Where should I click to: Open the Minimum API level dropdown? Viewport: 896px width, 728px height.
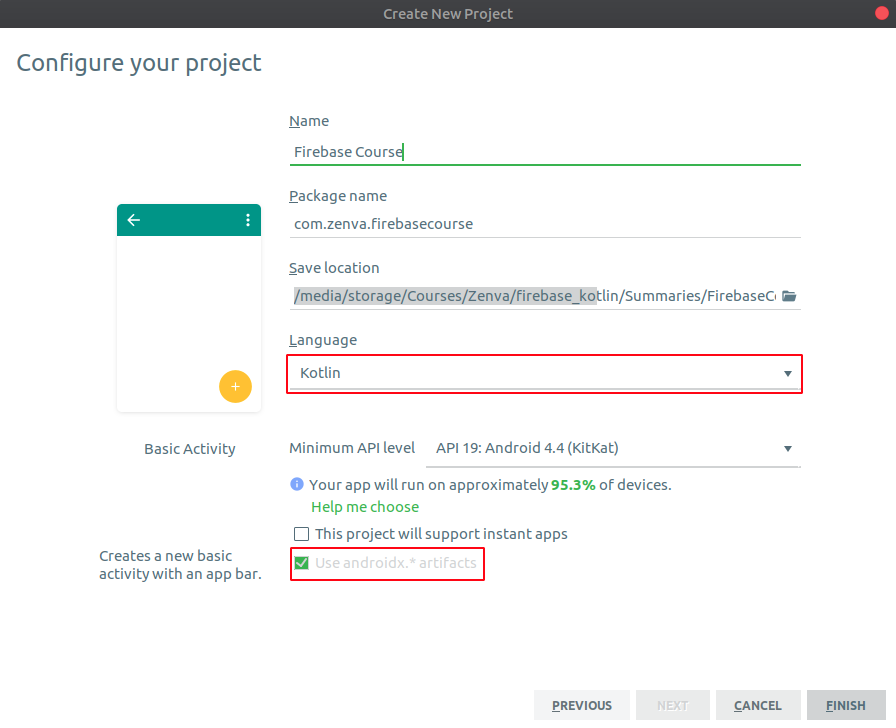coord(613,449)
